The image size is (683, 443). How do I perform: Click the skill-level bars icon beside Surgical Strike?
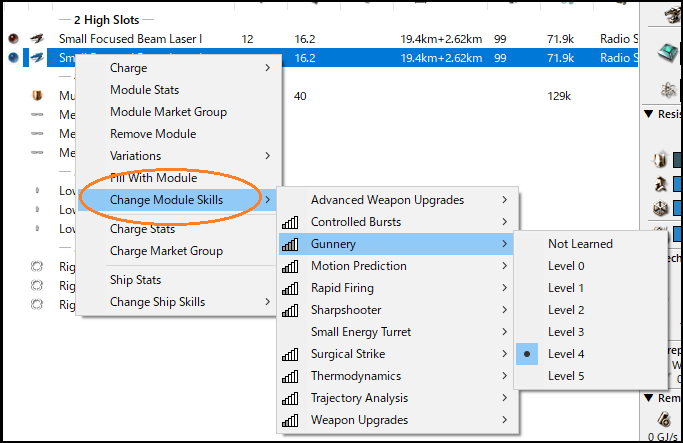click(291, 354)
